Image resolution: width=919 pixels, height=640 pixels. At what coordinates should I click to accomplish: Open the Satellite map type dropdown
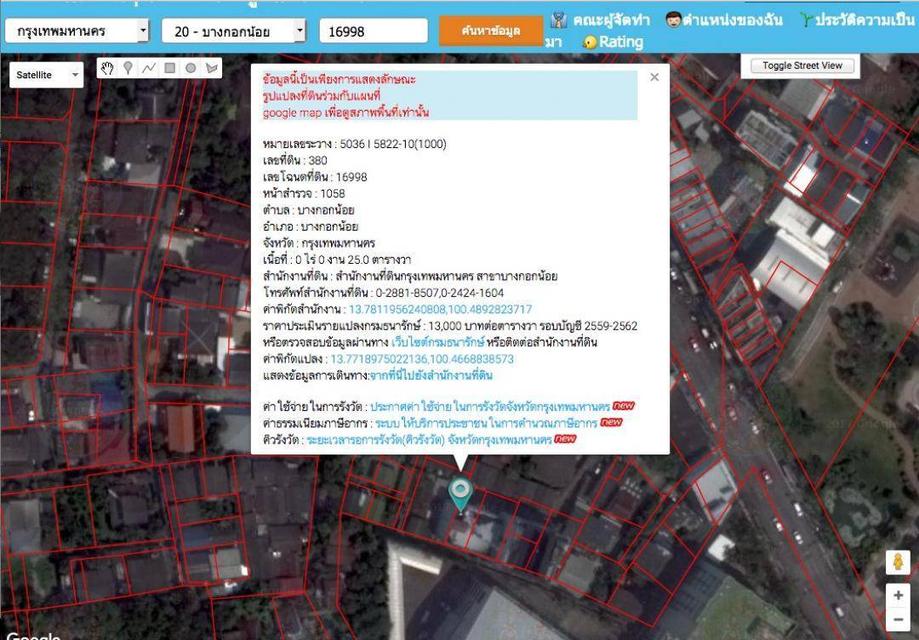[46, 75]
